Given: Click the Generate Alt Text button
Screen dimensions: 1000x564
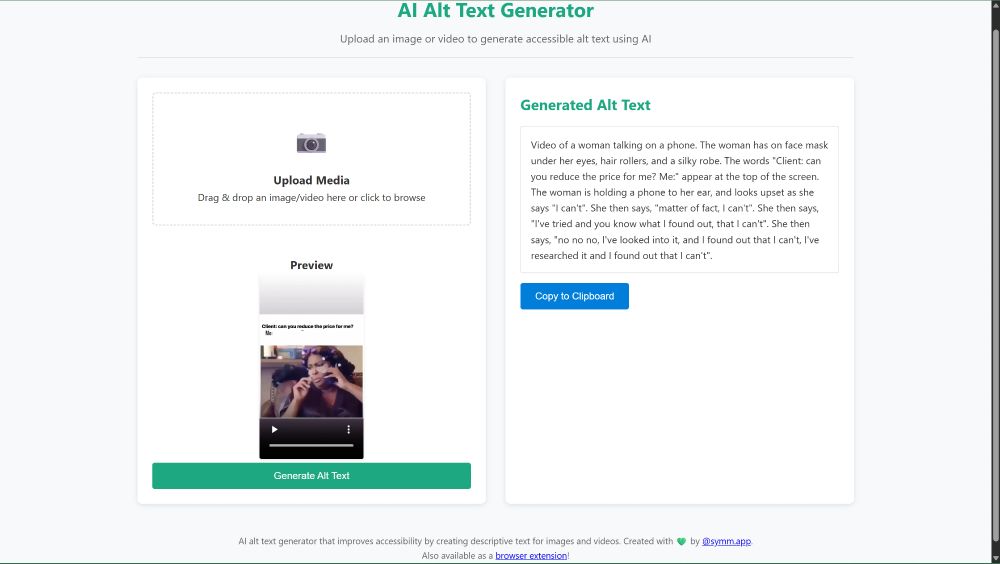Looking at the screenshot, I should point(311,476).
